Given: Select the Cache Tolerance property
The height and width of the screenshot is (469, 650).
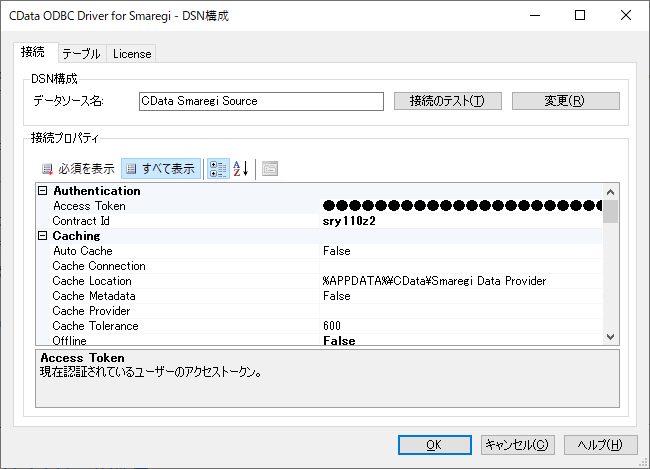Looking at the screenshot, I should click(x=95, y=326).
